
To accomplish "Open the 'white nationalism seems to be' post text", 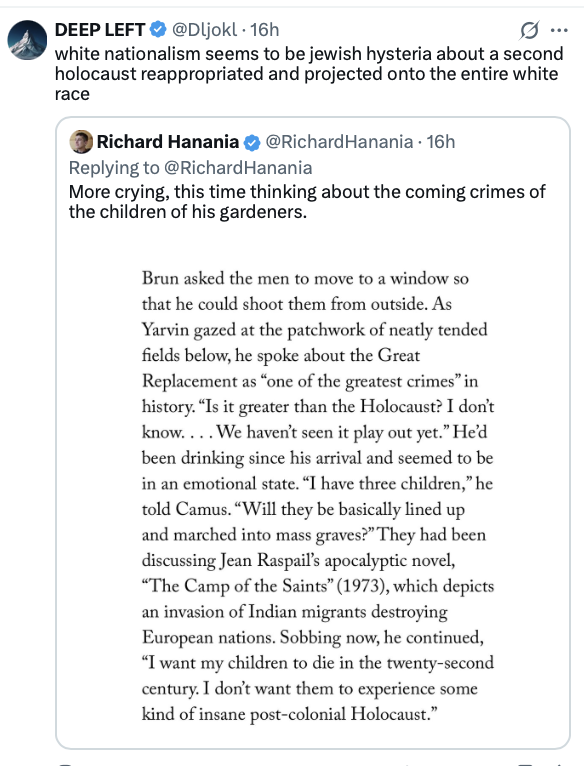I will (x=309, y=73).
